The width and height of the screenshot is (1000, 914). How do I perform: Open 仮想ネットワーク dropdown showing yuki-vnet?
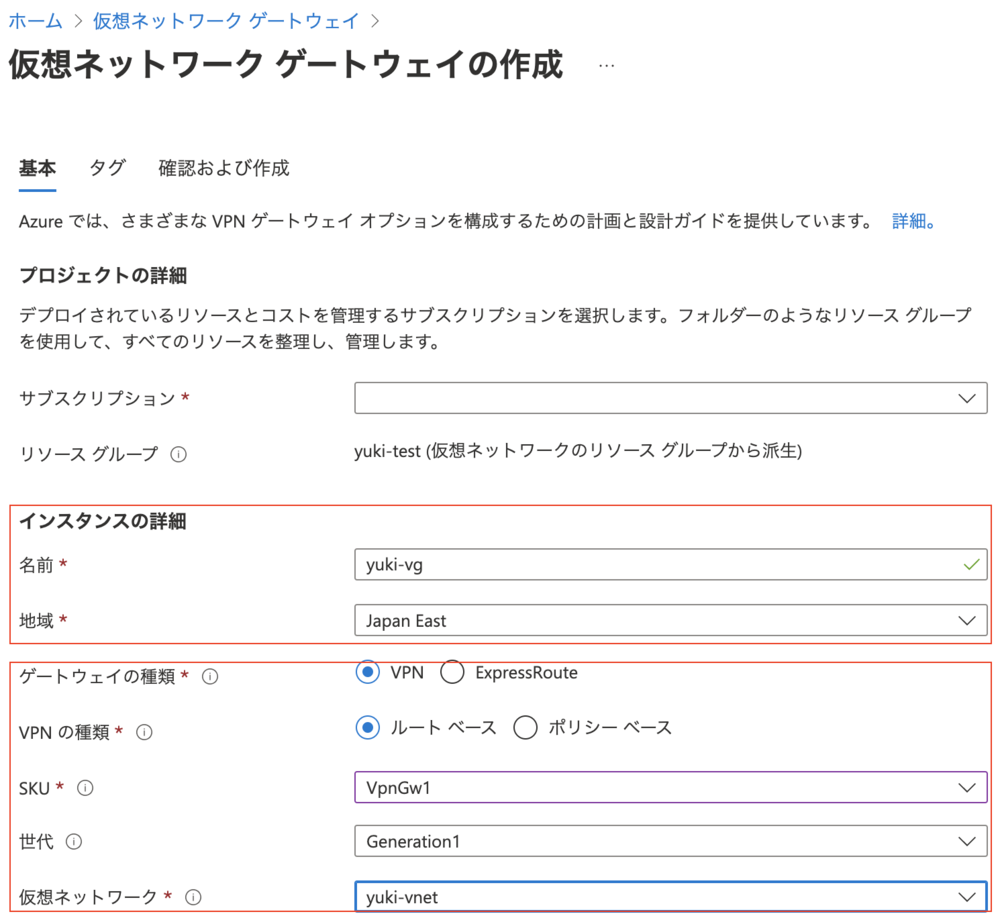[x=670, y=897]
